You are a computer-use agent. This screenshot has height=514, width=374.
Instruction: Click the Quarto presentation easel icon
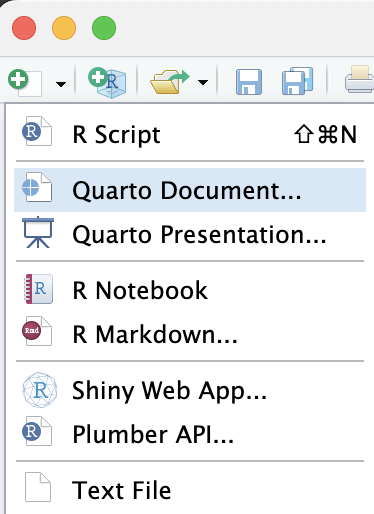point(38,232)
